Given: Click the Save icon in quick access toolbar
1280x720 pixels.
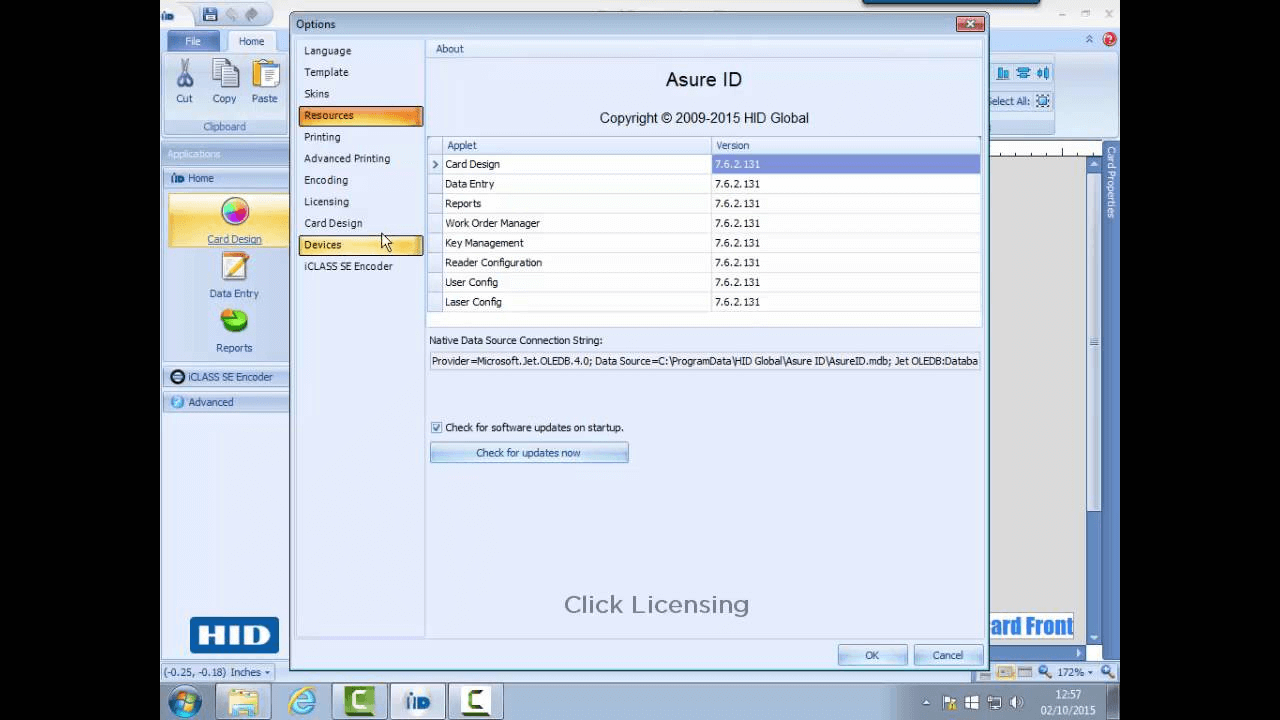Looking at the screenshot, I should [209, 14].
